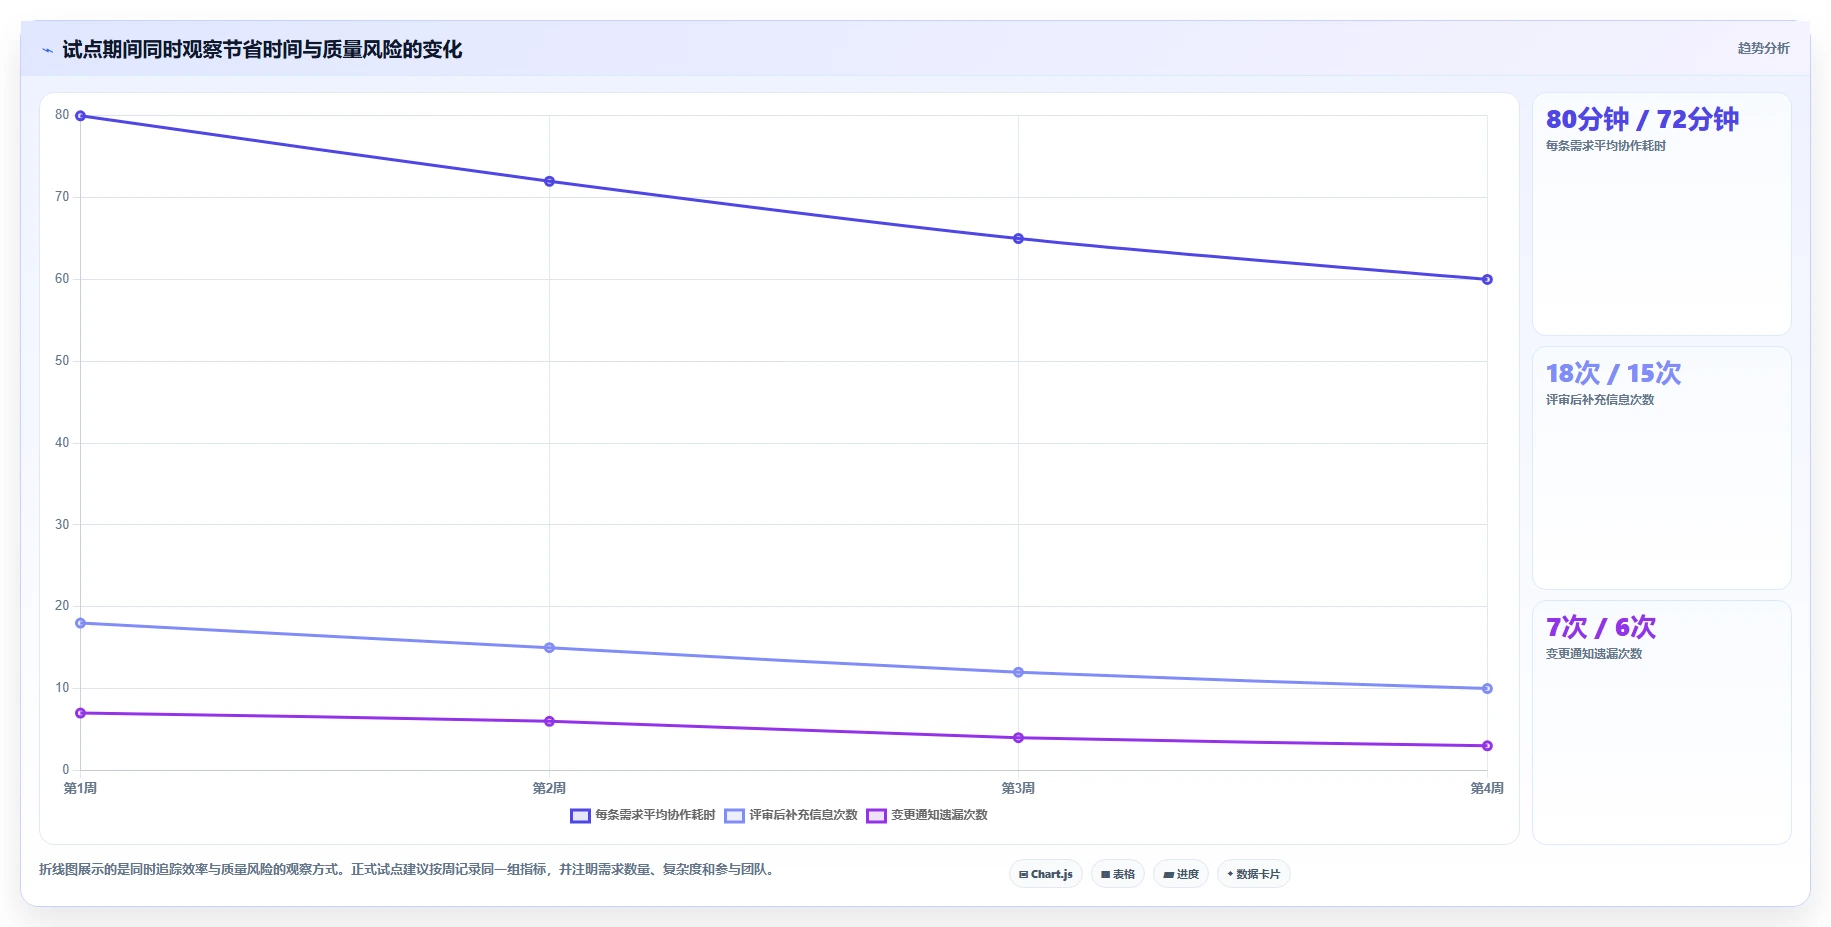The height and width of the screenshot is (927, 1831).
Task: Click the 每条需求平均协作耗时 caption in the stat card
Action: point(1606,146)
